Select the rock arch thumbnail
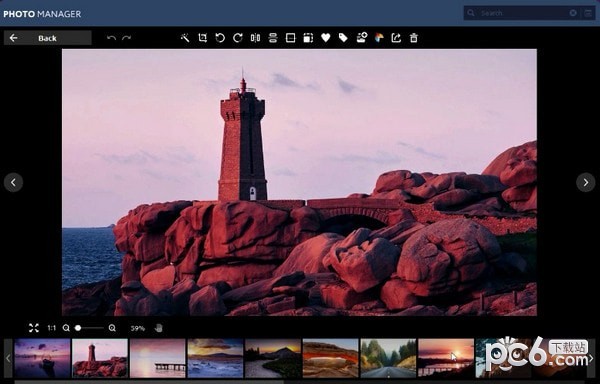The height and width of the screenshot is (384, 600). 331,358
